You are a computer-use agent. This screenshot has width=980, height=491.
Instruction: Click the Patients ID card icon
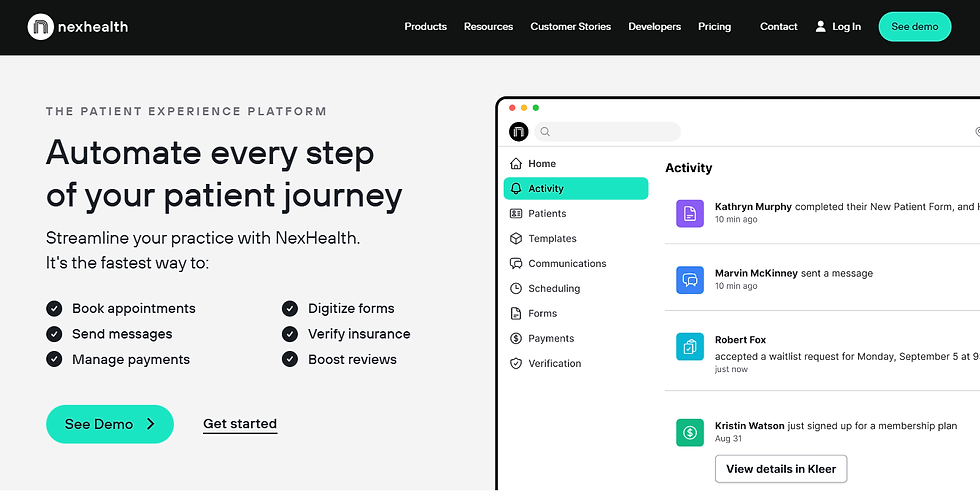(516, 214)
